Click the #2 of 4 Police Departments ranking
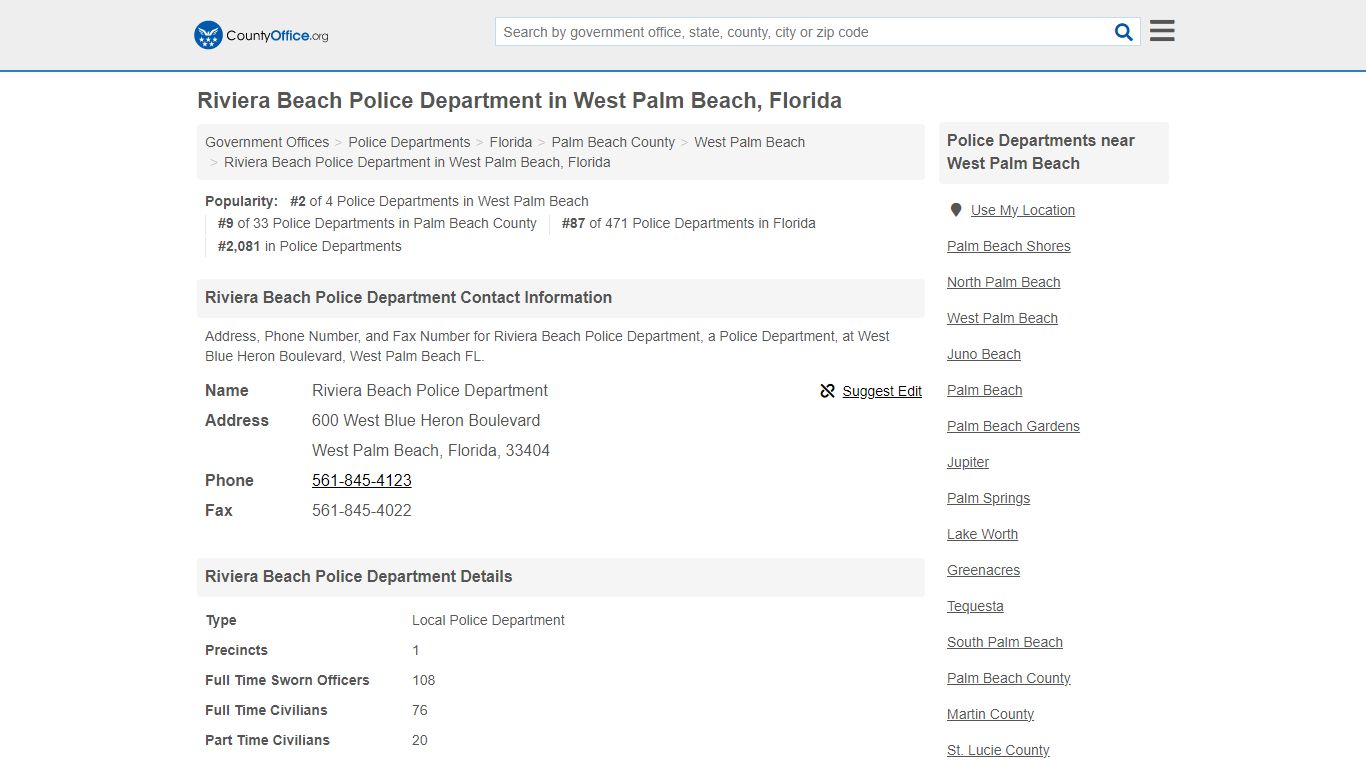The height and width of the screenshot is (768, 1366). click(x=439, y=201)
